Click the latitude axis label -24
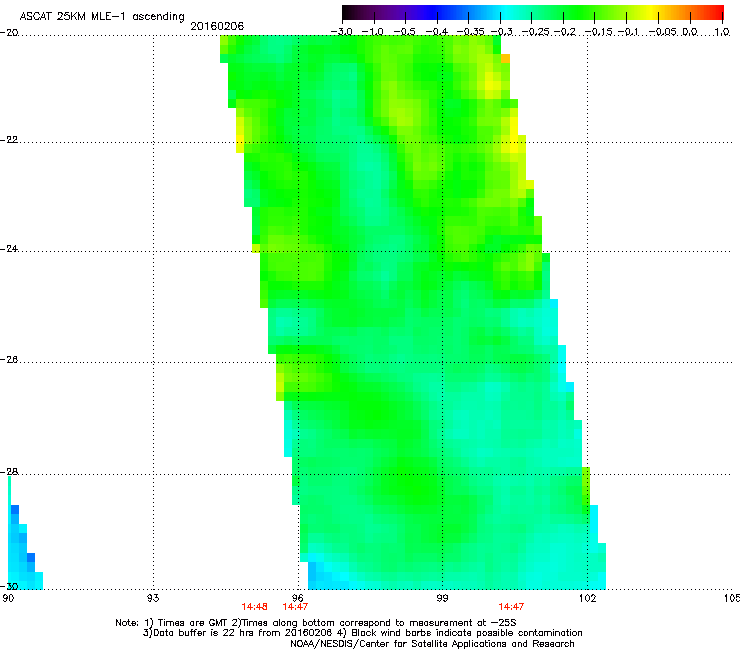This screenshot has width=740, height=650. [9, 249]
